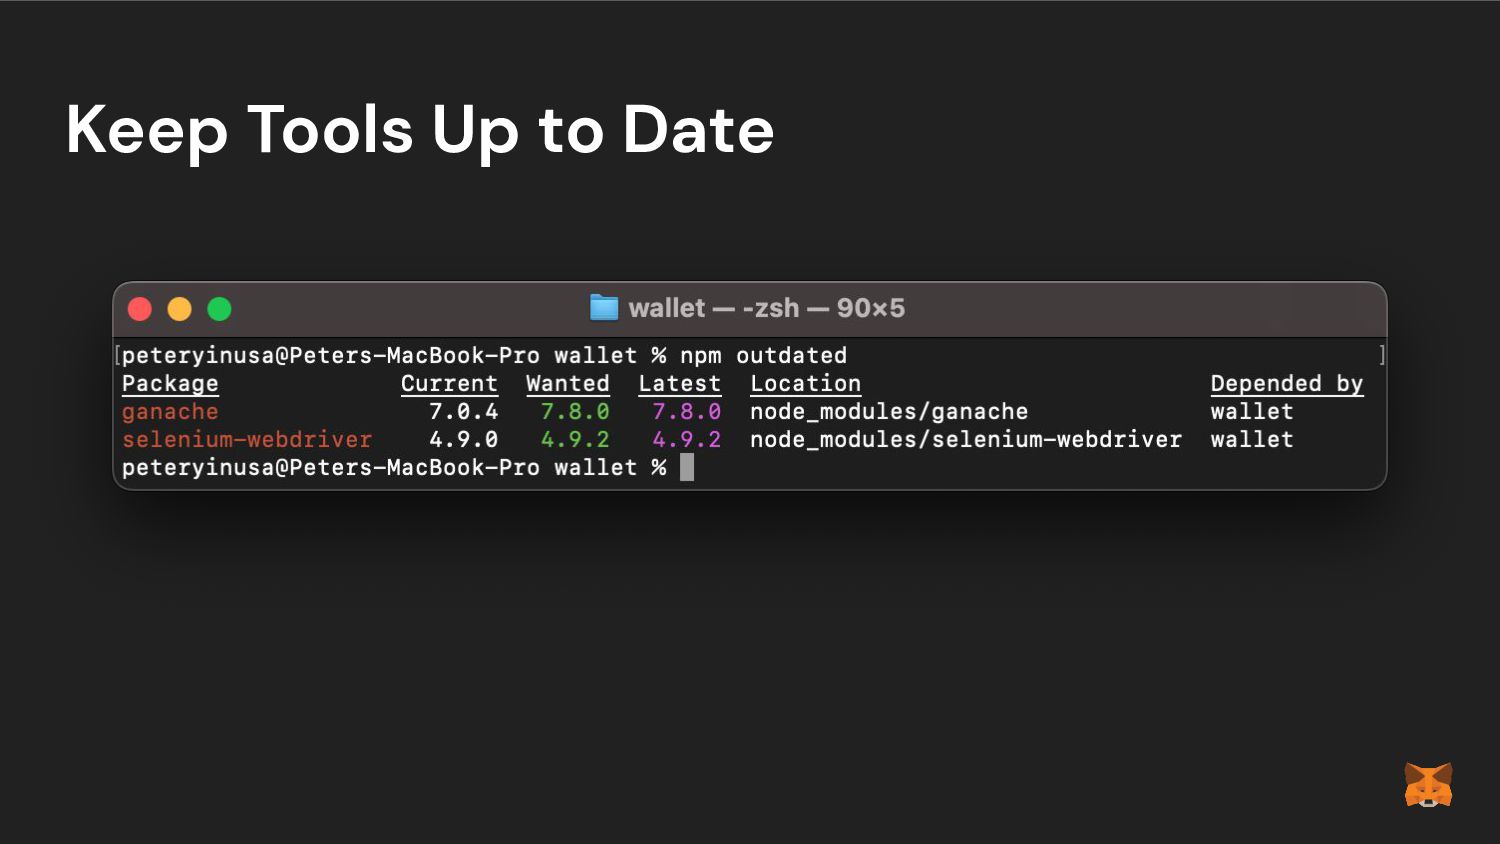Image resolution: width=1500 pixels, height=844 pixels.
Task: Click the green 7.8.0 wanted version
Action: (x=575, y=412)
